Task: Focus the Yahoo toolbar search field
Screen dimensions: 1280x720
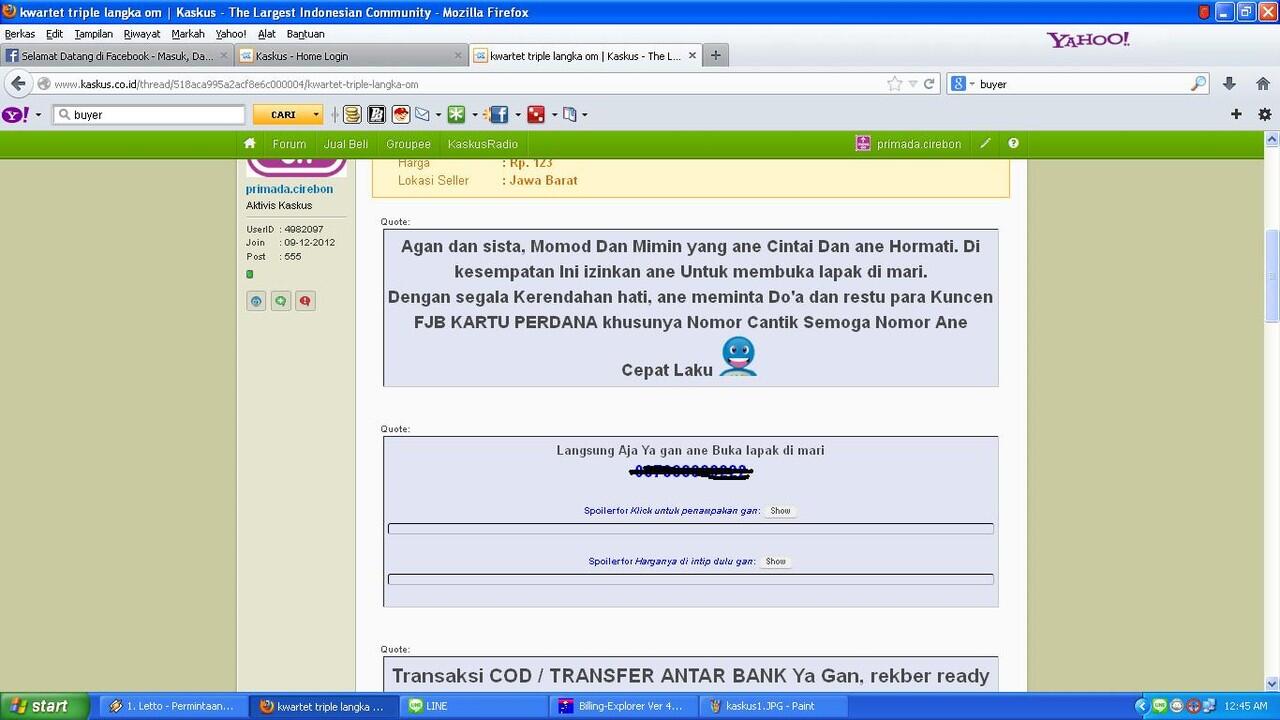Action: 148,115
